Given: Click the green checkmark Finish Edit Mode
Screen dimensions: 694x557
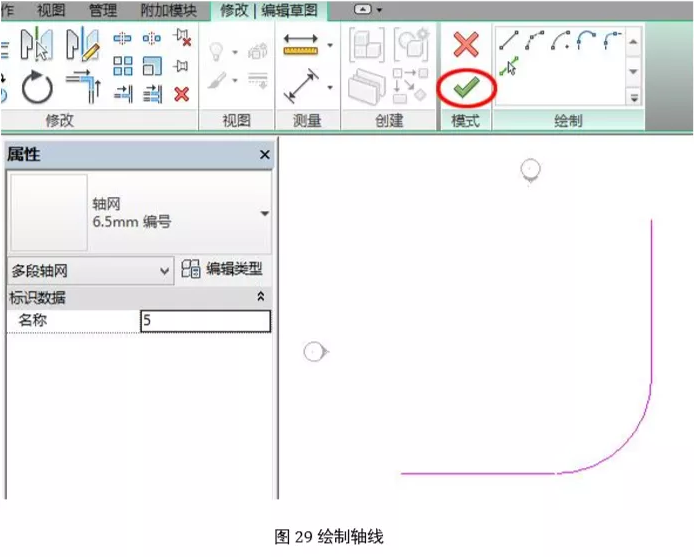Looking at the screenshot, I should pos(465,88).
